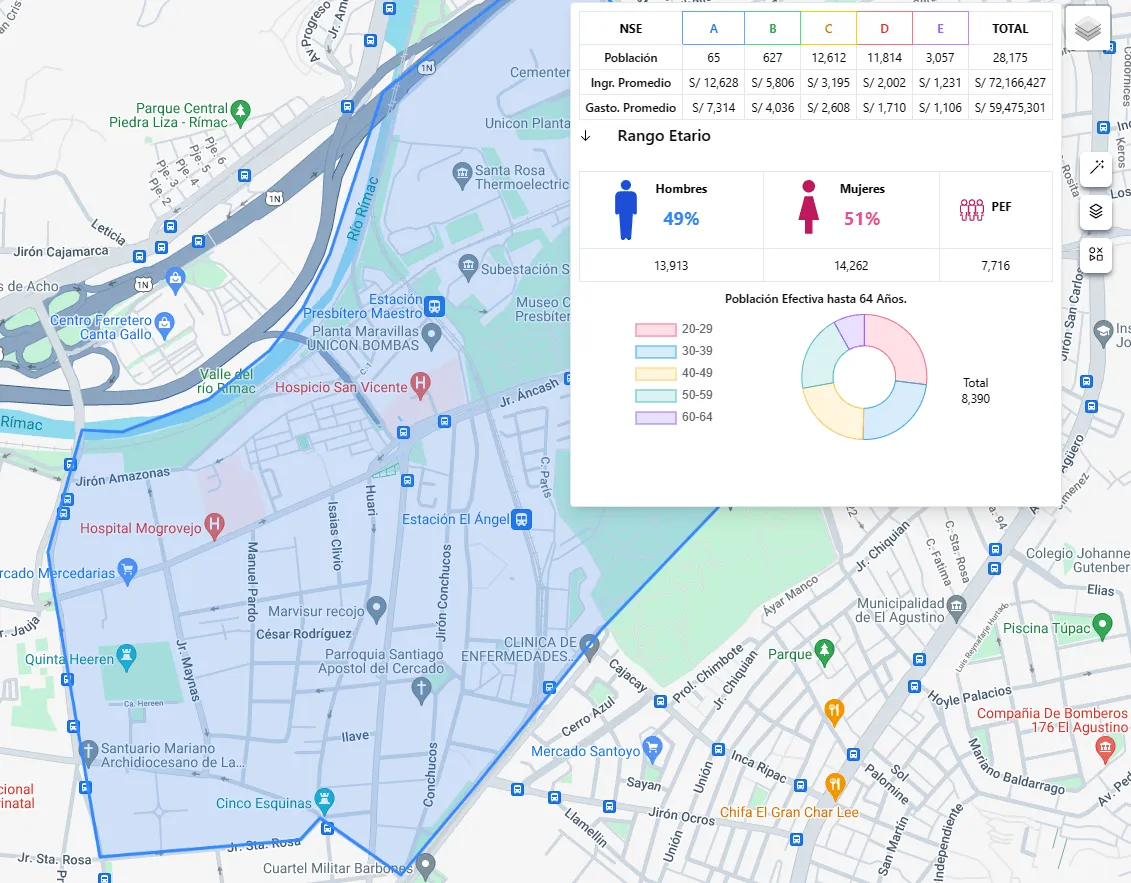Click the Subestación museum icon
The image size is (1131, 883).
468,268
